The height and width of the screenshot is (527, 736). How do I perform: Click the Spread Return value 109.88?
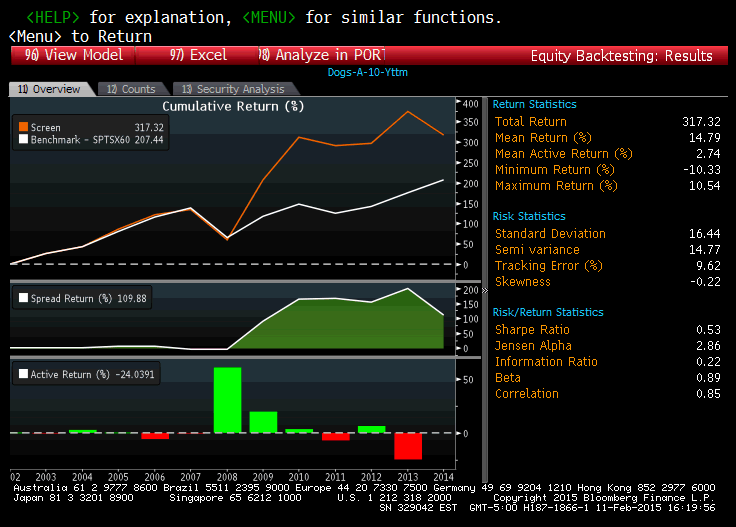pos(131,298)
